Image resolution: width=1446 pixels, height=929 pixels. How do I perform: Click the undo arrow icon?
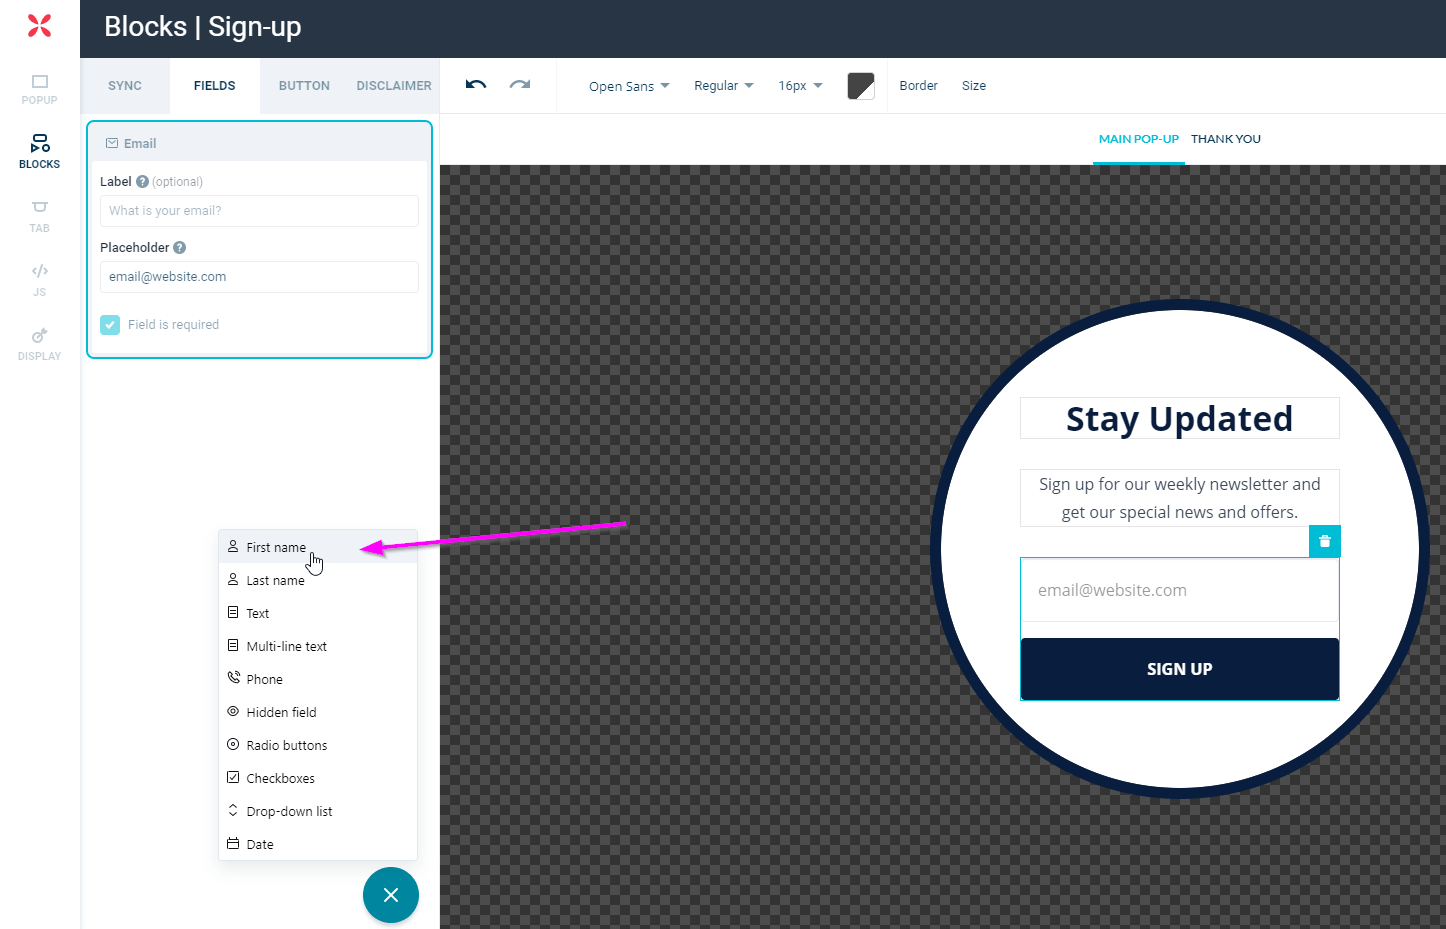pyautogui.click(x=474, y=85)
